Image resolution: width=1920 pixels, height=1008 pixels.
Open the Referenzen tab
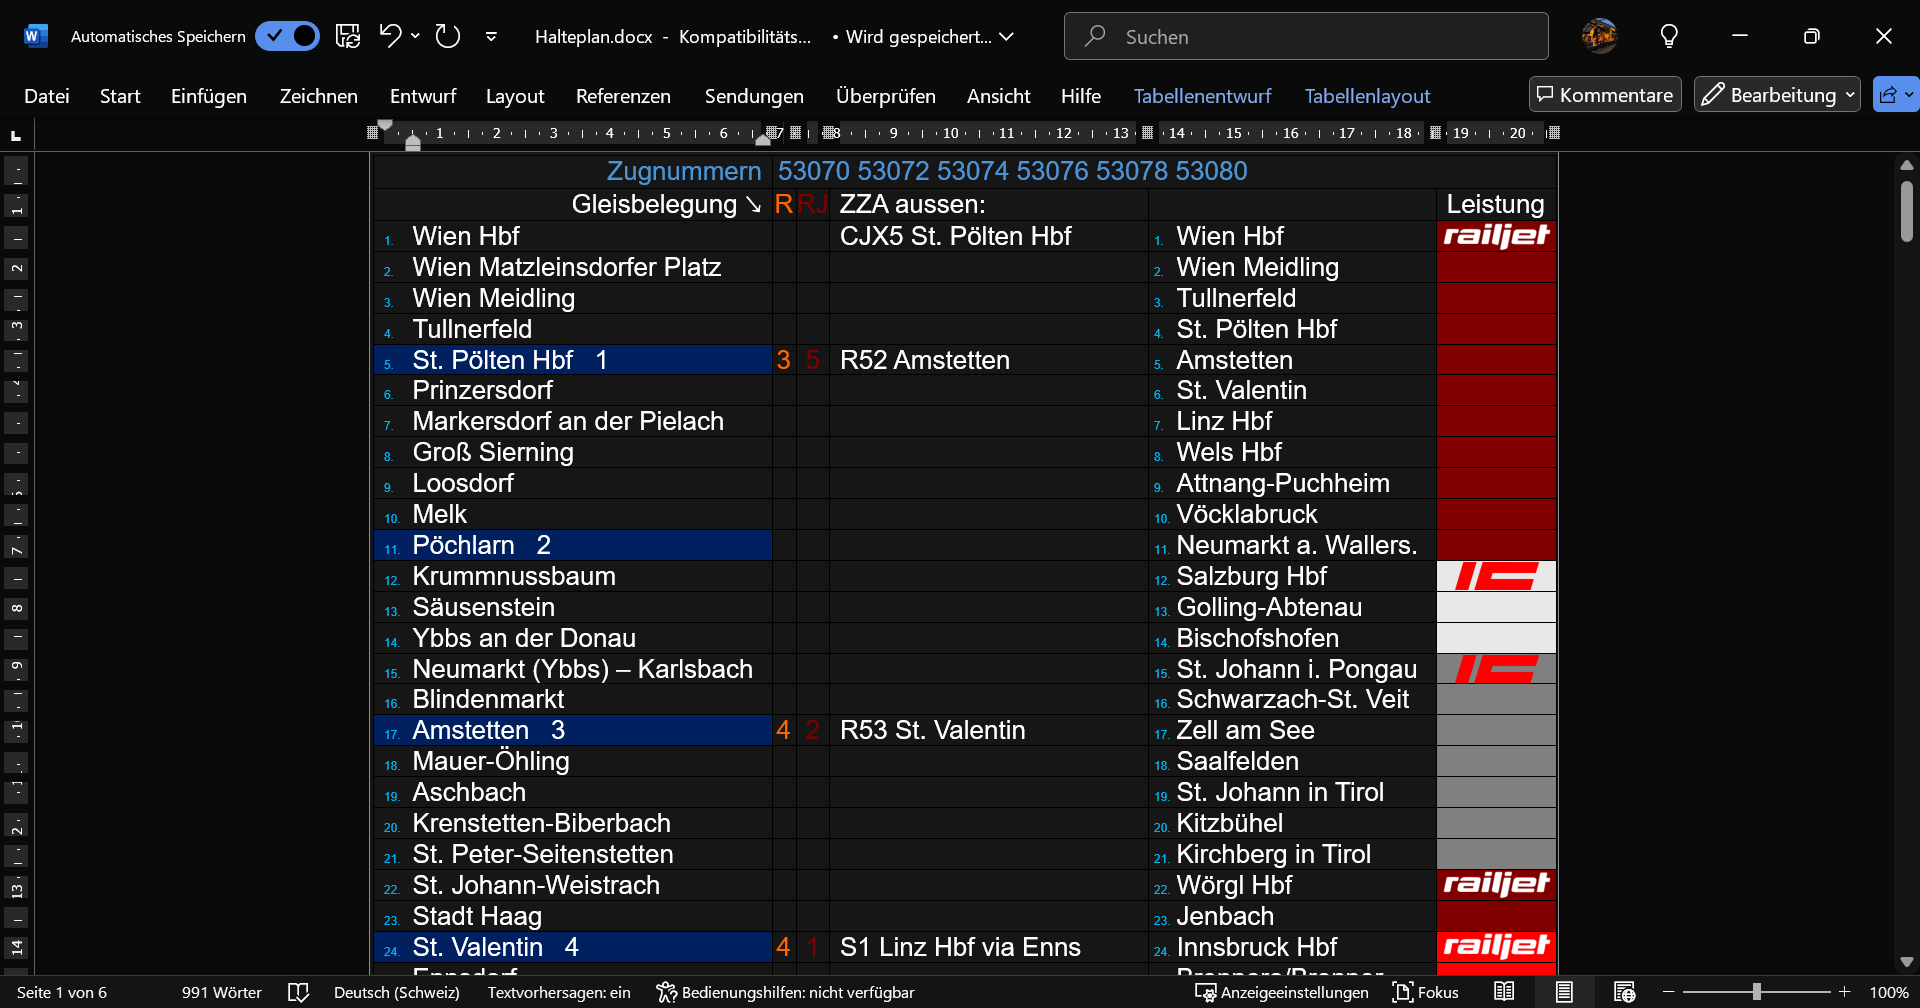tap(623, 96)
